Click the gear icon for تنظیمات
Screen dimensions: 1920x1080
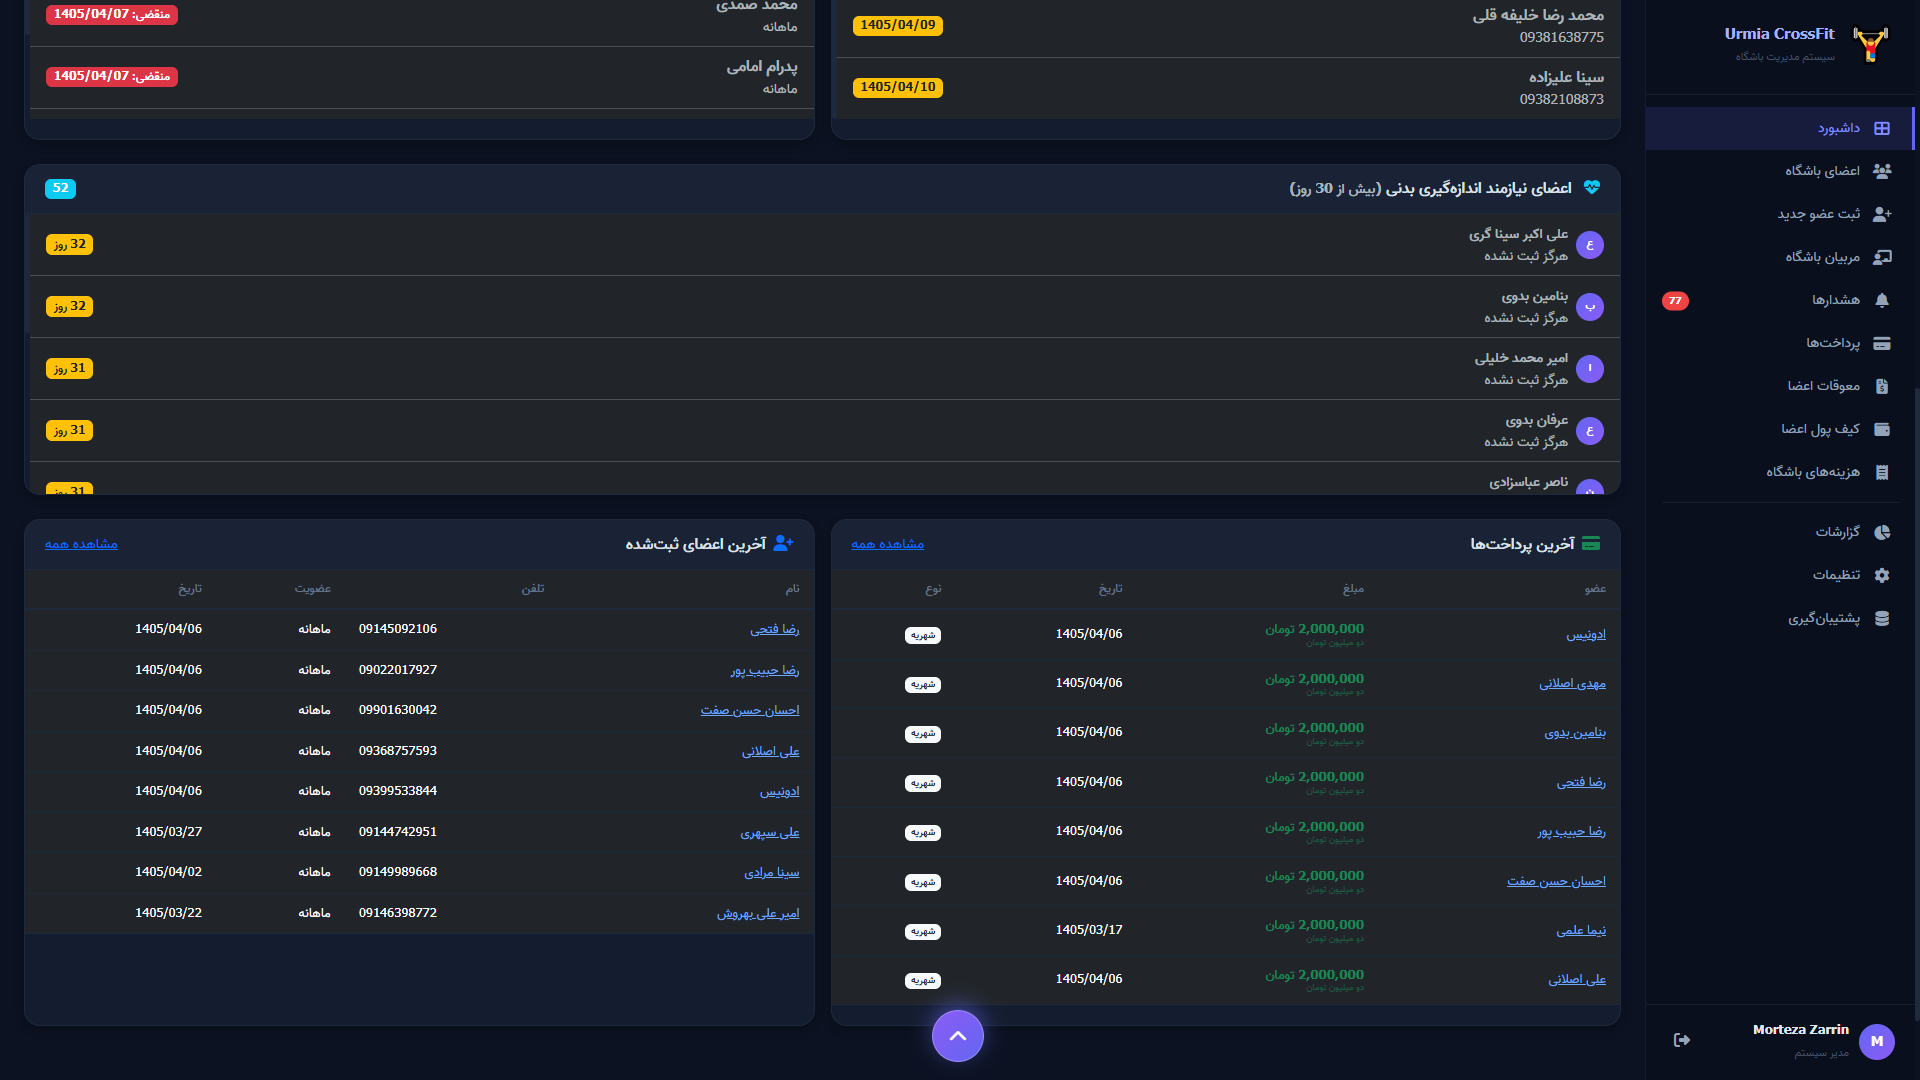point(1882,575)
